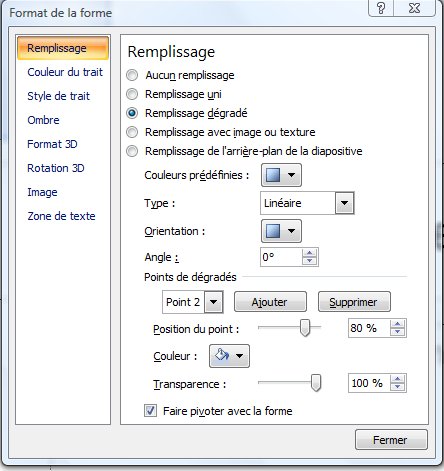Screen dimensions: 444x471
Task: Close the Format de la forme dialog
Action: point(391,440)
